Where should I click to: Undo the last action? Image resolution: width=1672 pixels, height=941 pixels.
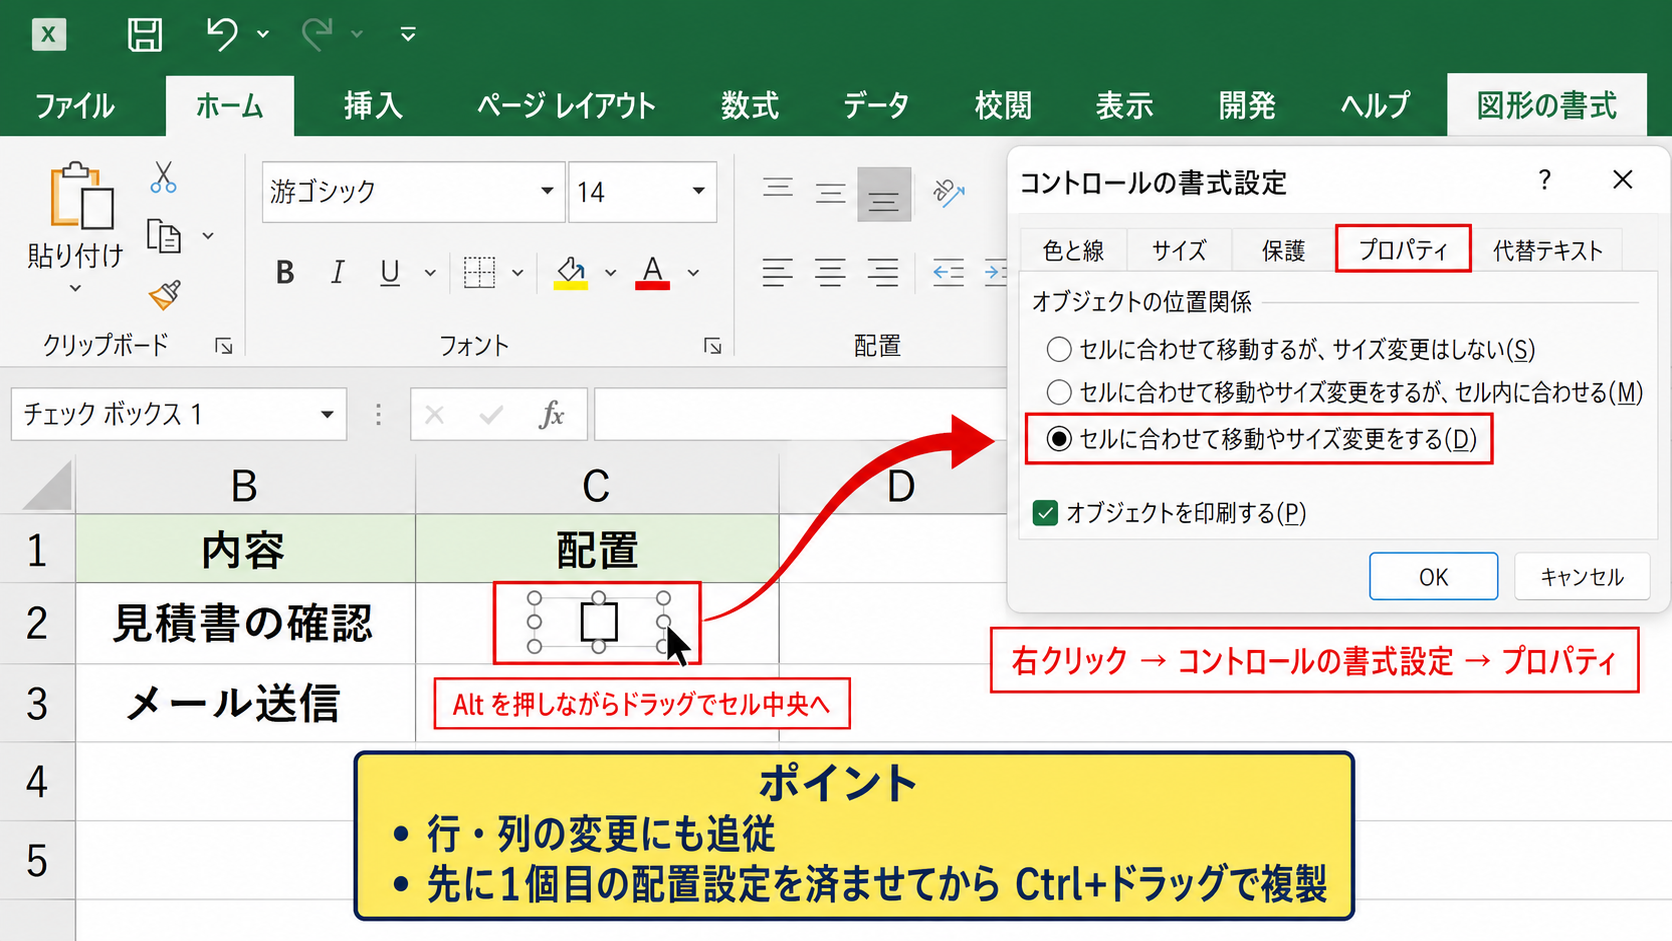(221, 34)
